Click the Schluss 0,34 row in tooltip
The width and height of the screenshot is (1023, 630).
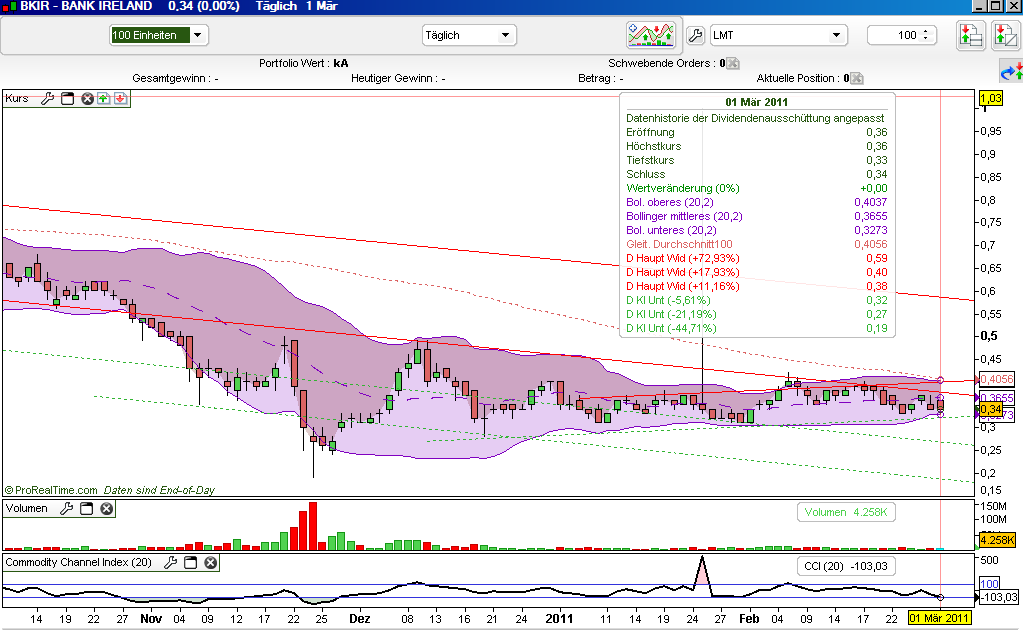757,174
